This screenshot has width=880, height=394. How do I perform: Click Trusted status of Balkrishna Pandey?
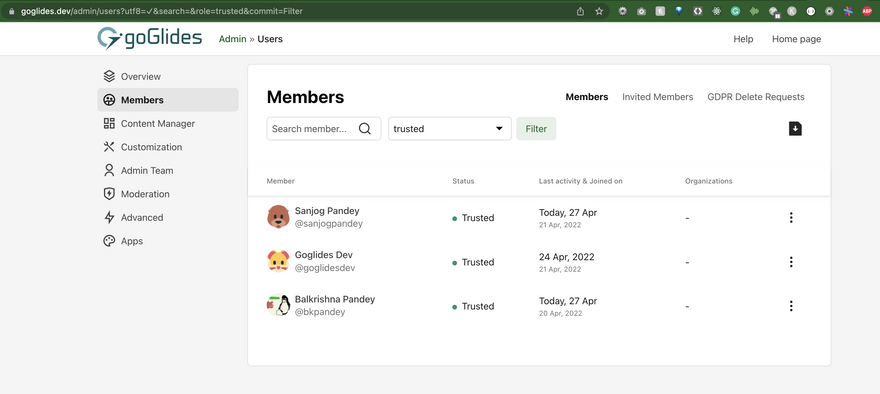473,306
